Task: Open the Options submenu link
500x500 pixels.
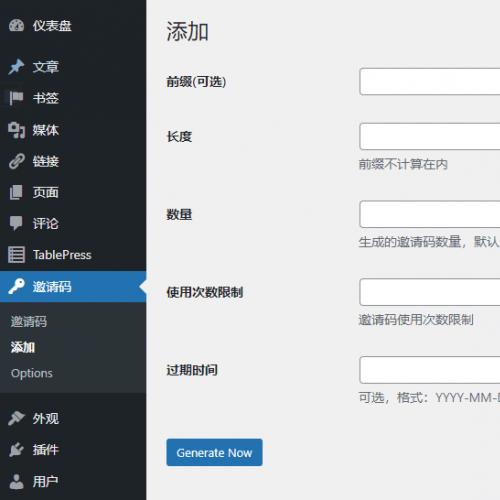Action: [32, 373]
